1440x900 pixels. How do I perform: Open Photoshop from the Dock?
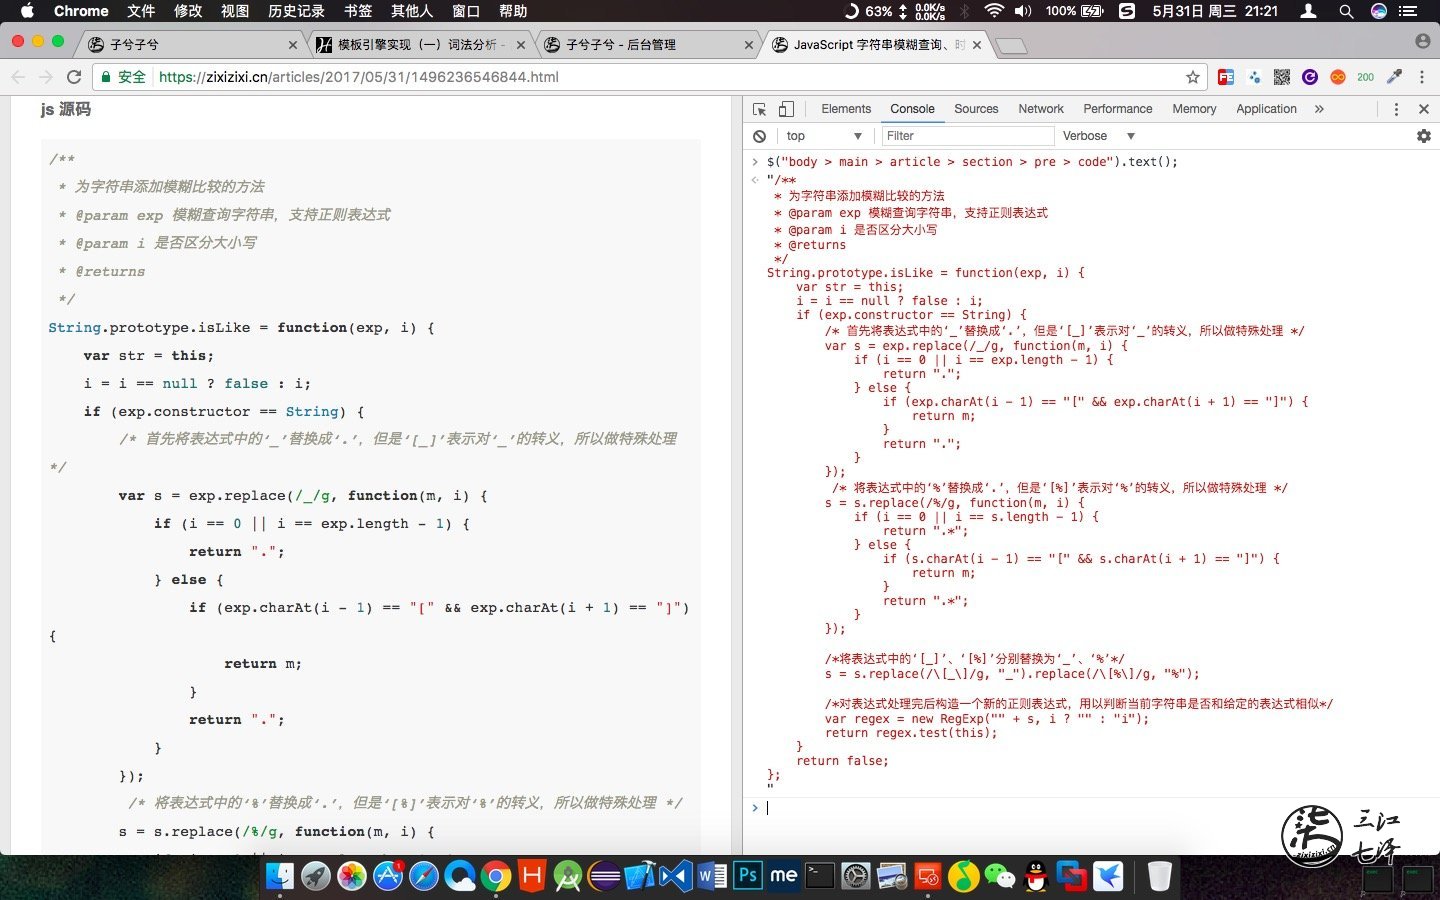[748, 875]
